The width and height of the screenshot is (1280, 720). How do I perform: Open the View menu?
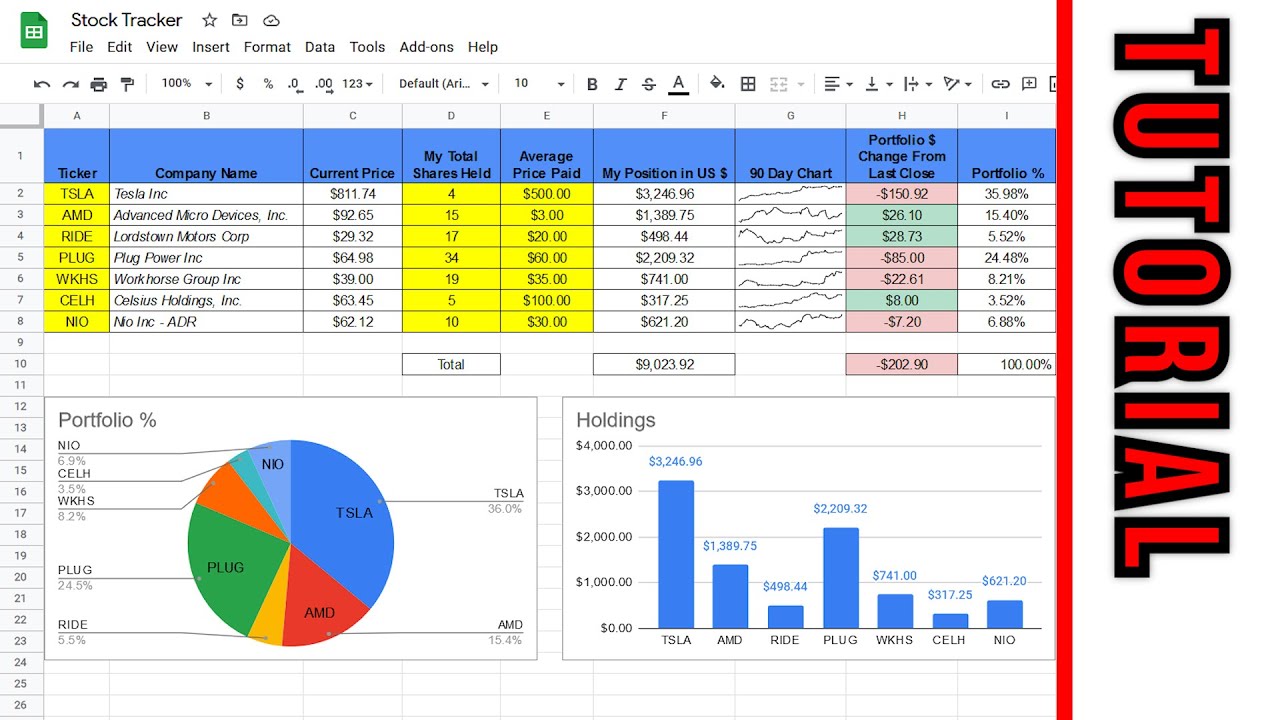tap(162, 47)
